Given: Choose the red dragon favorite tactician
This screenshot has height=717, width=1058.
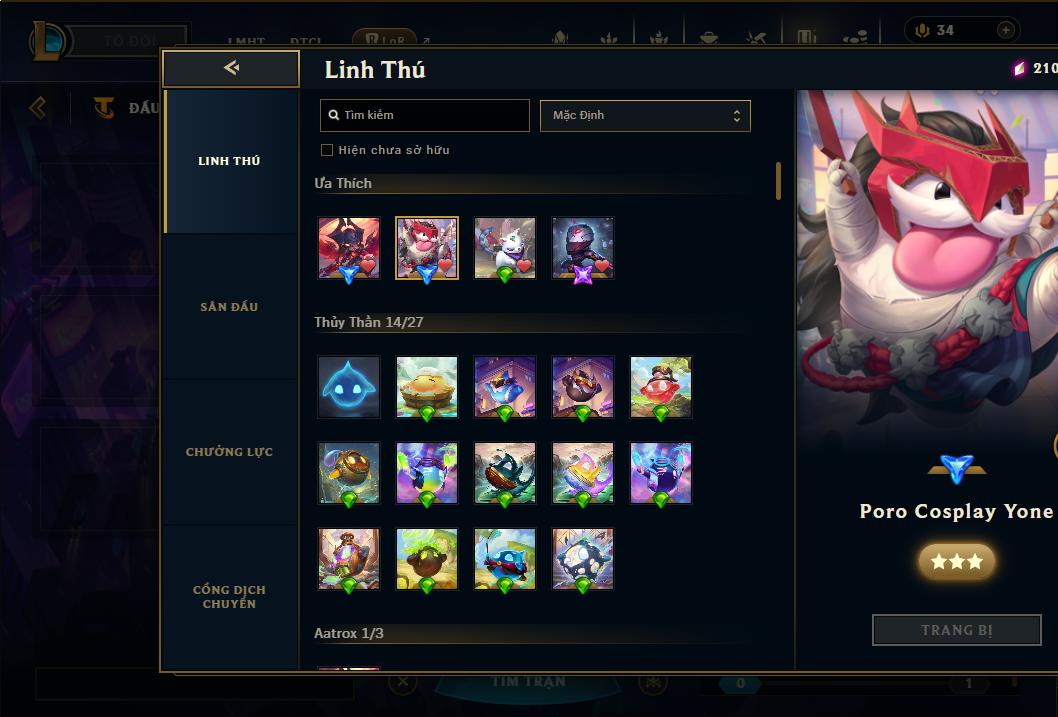Looking at the screenshot, I should pyautogui.click(x=349, y=248).
